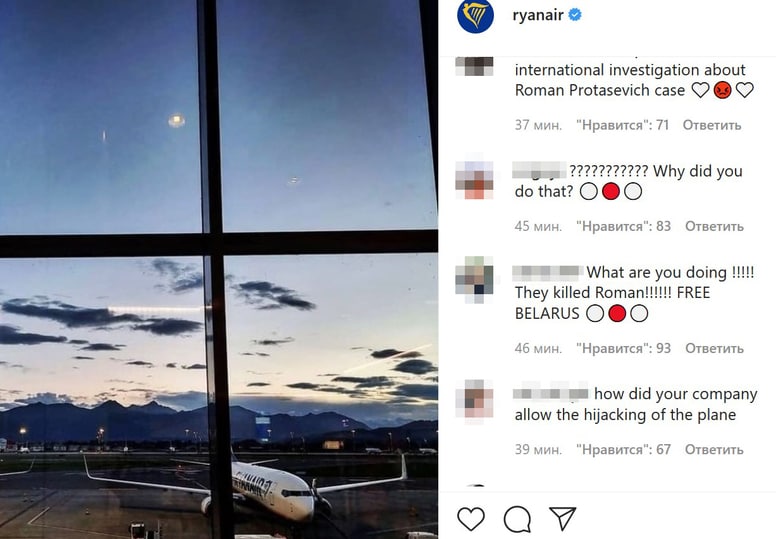Open the ryanair username link
Image resolution: width=776 pixels, height=539 pixels.
coord(538,15)
